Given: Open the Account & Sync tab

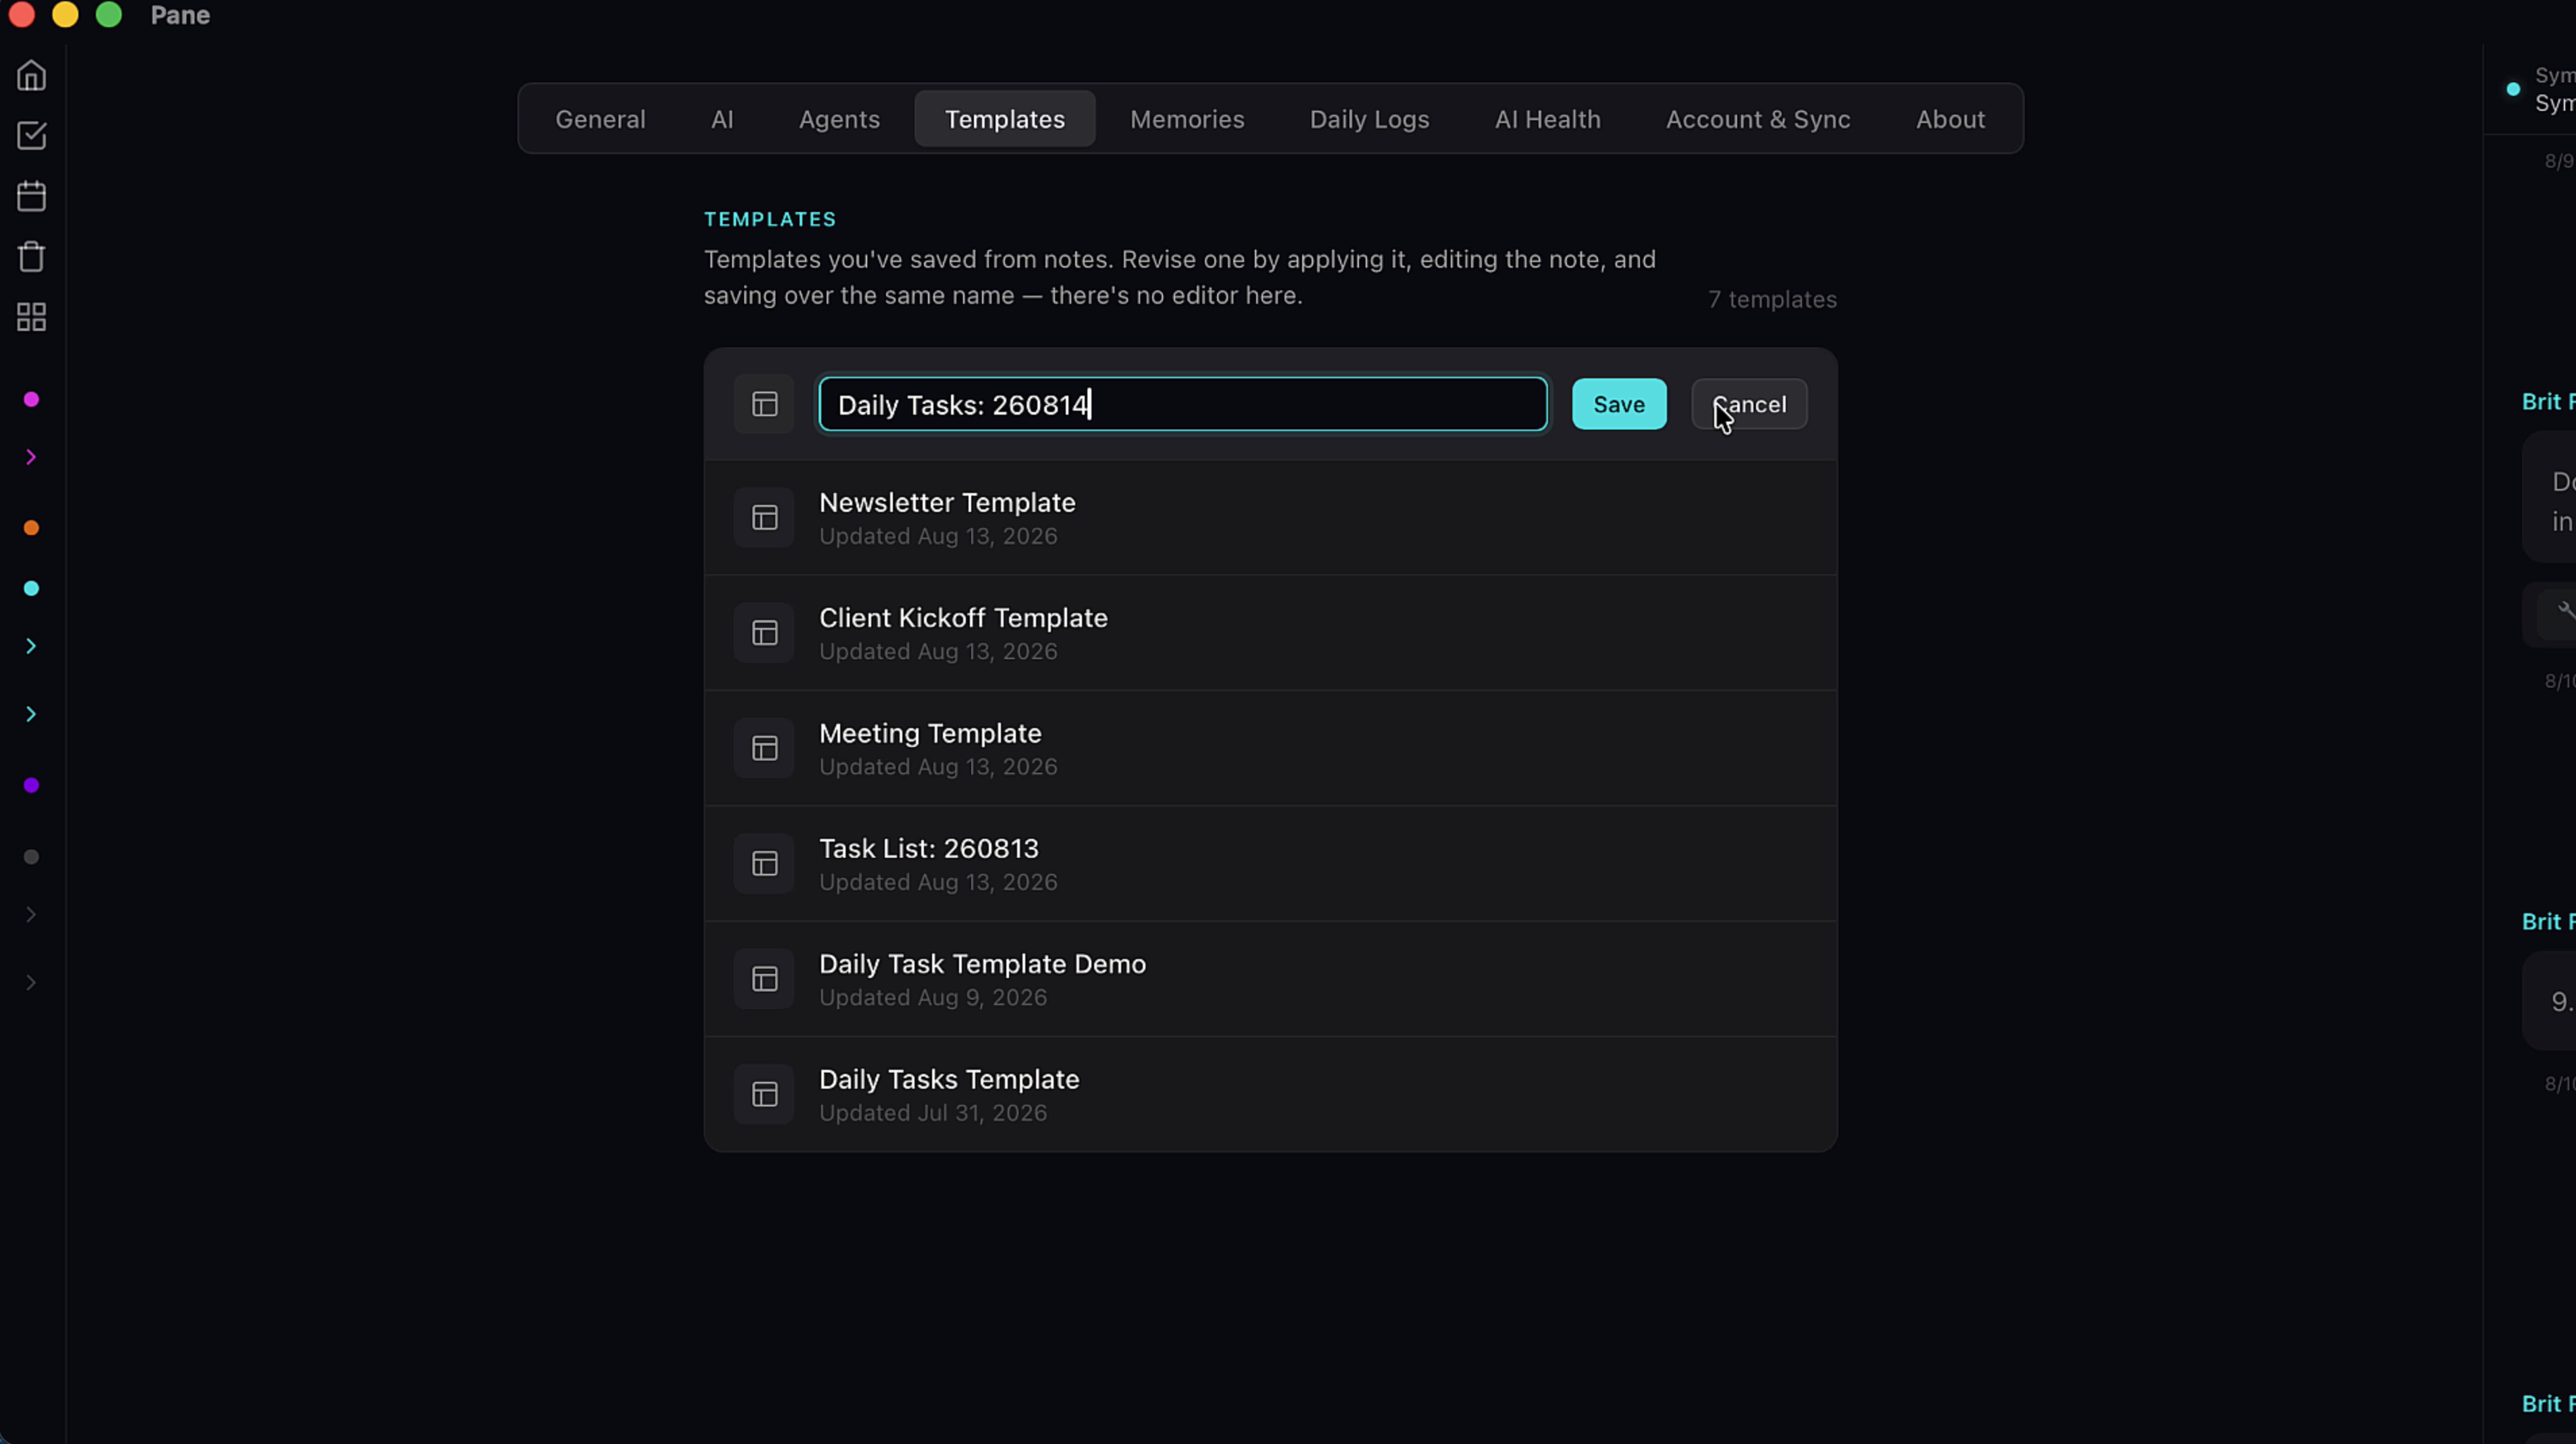Looking at the screenshot, I should point(1757,119).
